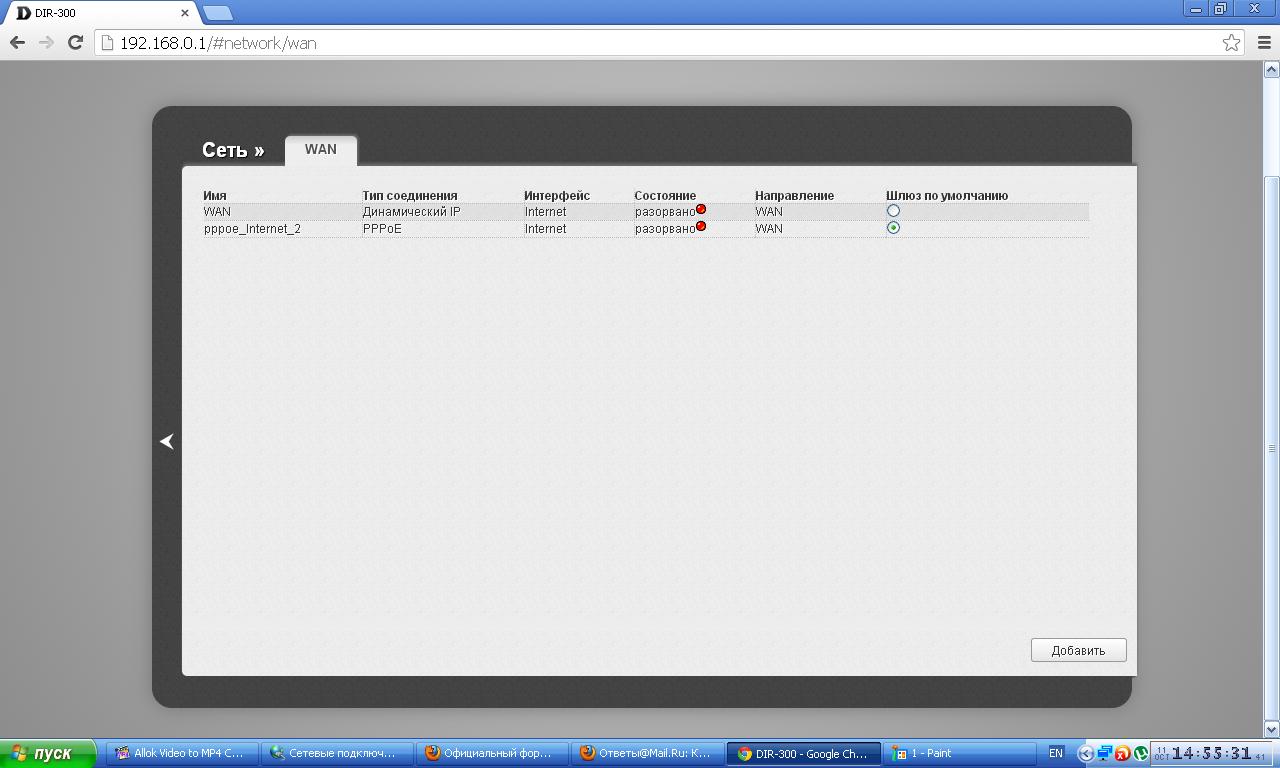Click the Добавить button
This screenshot has height=768, width=1280.
(x=1078, y=650)
